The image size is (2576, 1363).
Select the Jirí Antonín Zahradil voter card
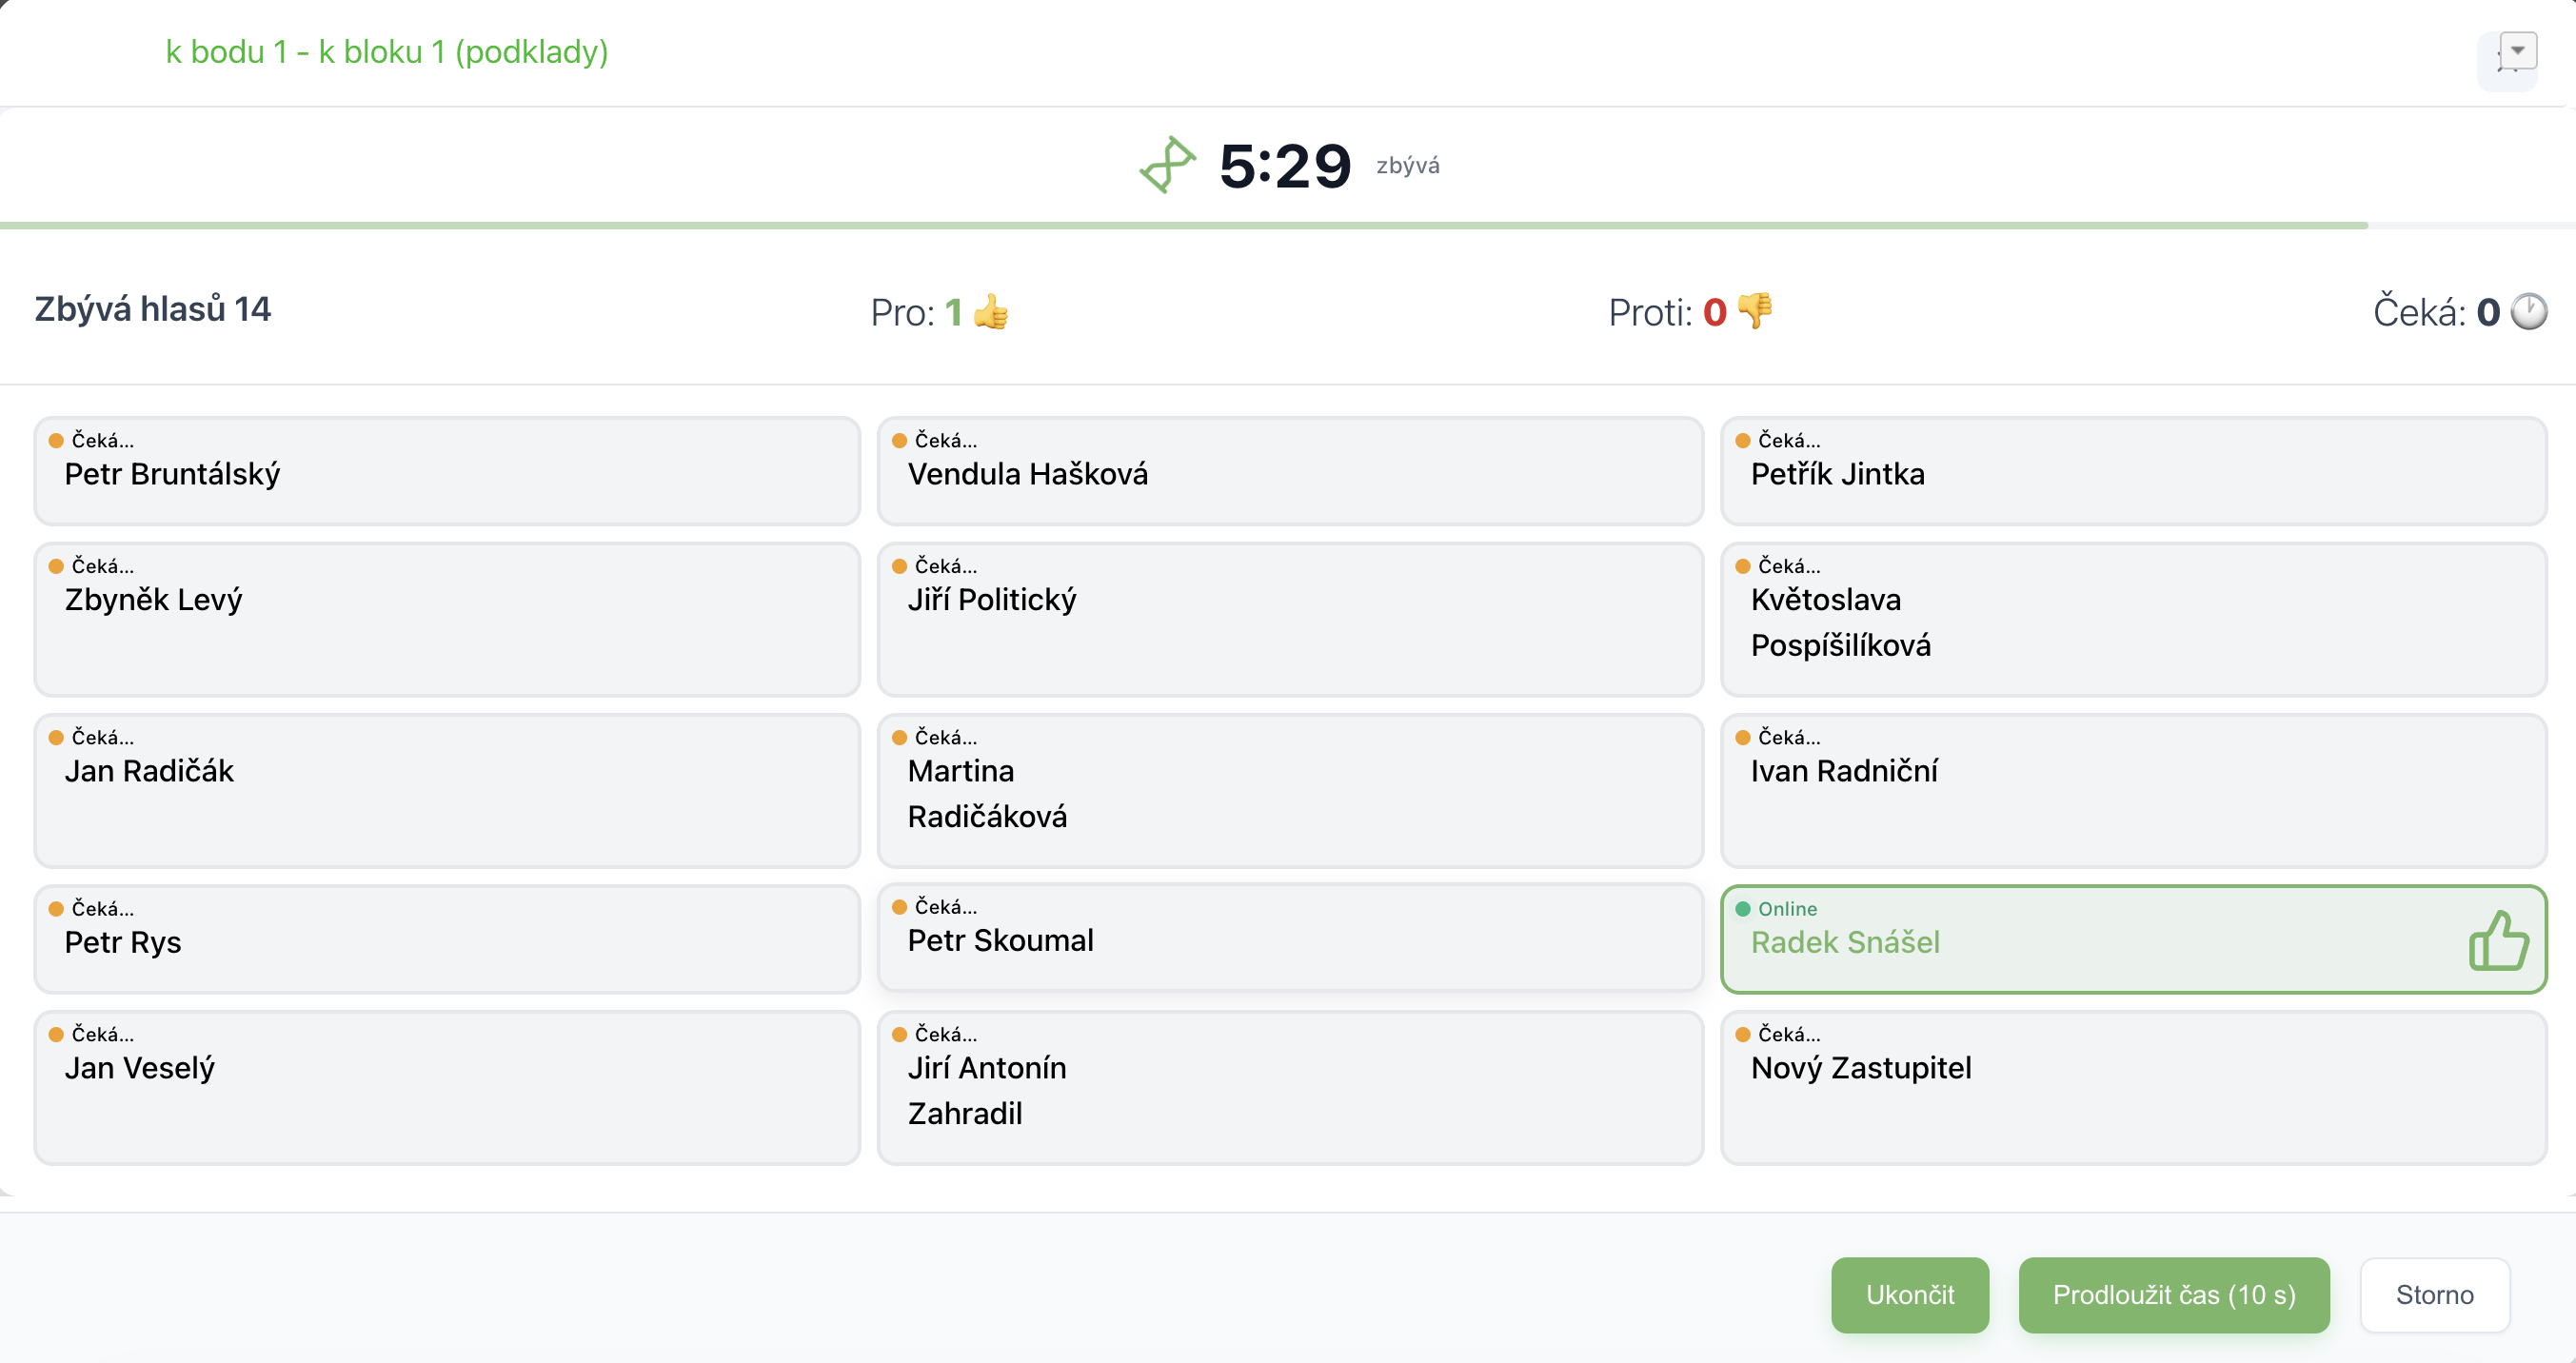pyautogui.click(x=1290, y=1088)
